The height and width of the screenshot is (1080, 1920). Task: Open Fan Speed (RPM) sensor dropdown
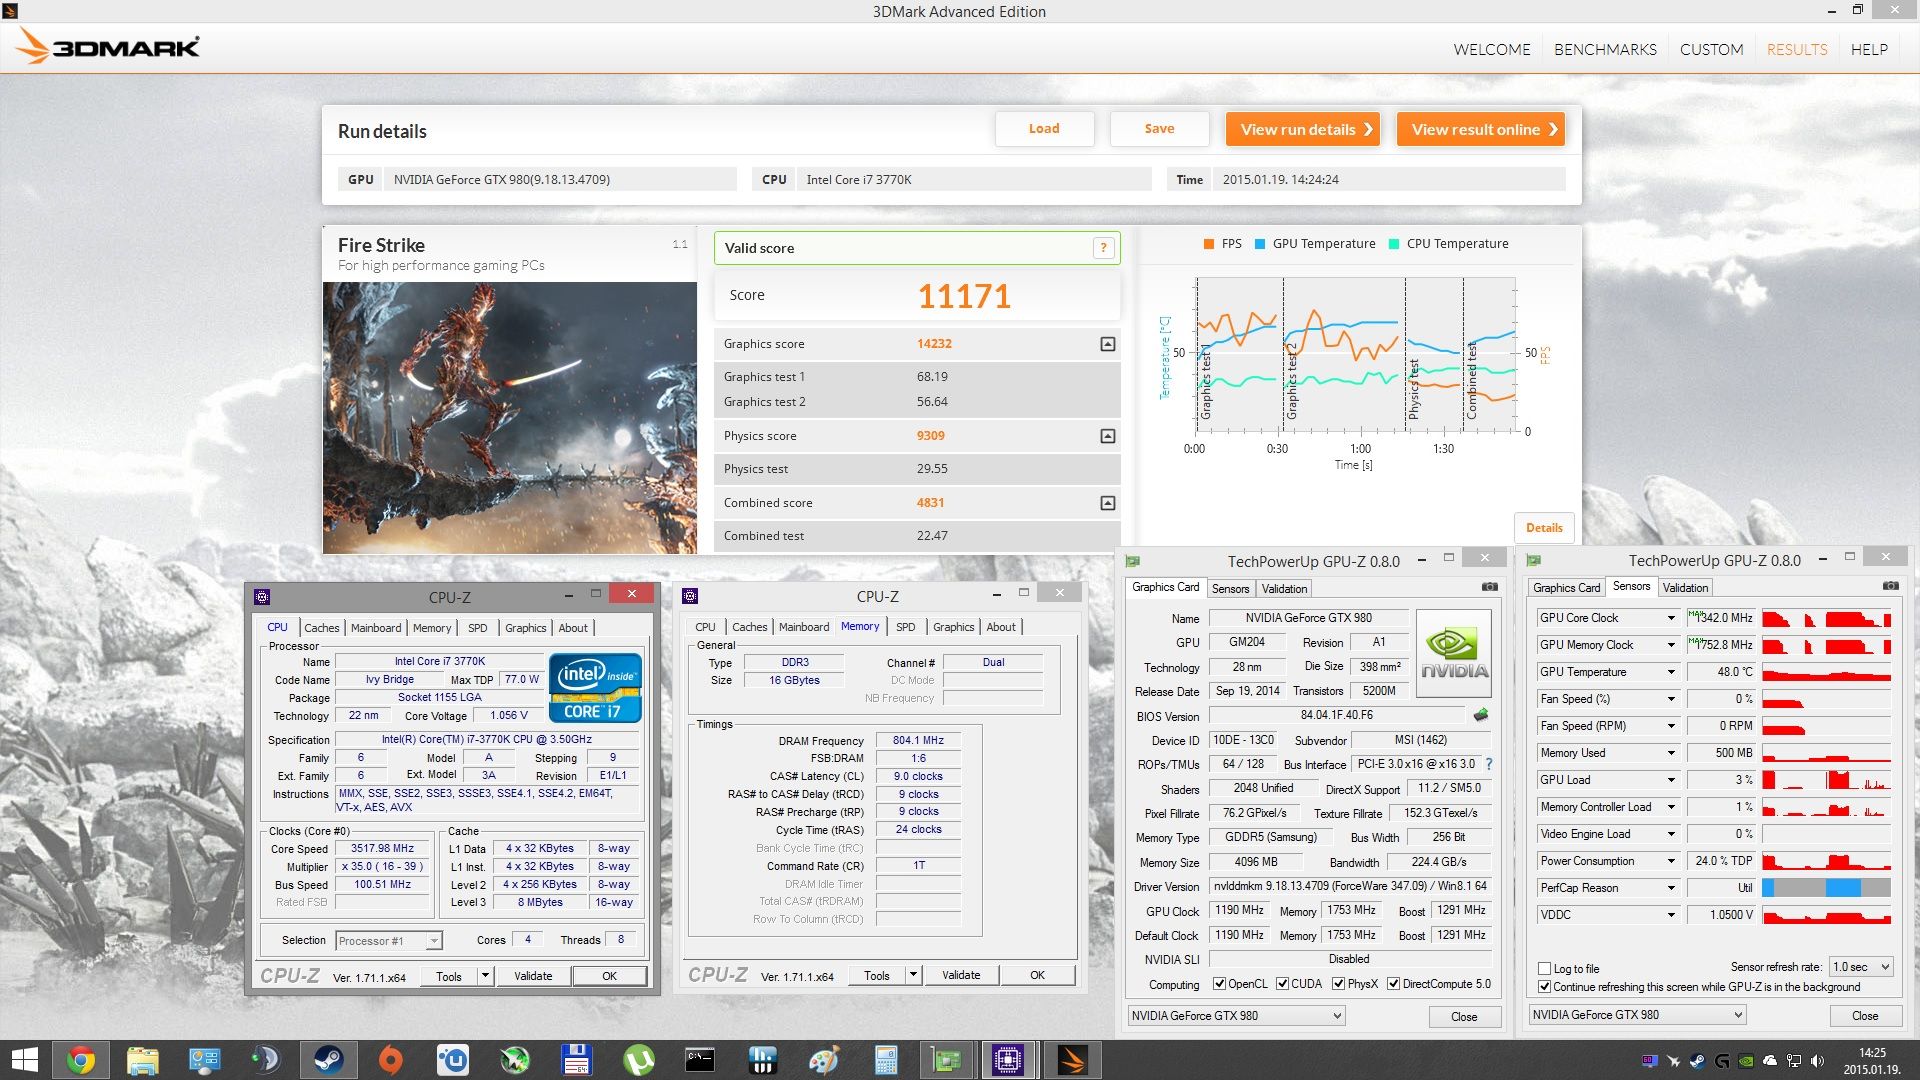point(1670,726)
